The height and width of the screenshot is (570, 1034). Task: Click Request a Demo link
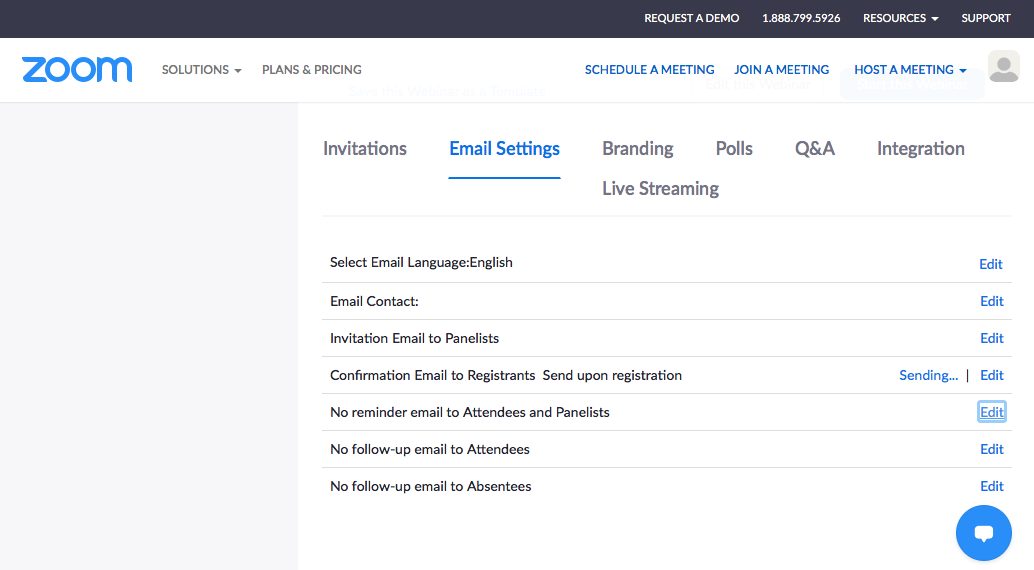click(x=691, y=18)
